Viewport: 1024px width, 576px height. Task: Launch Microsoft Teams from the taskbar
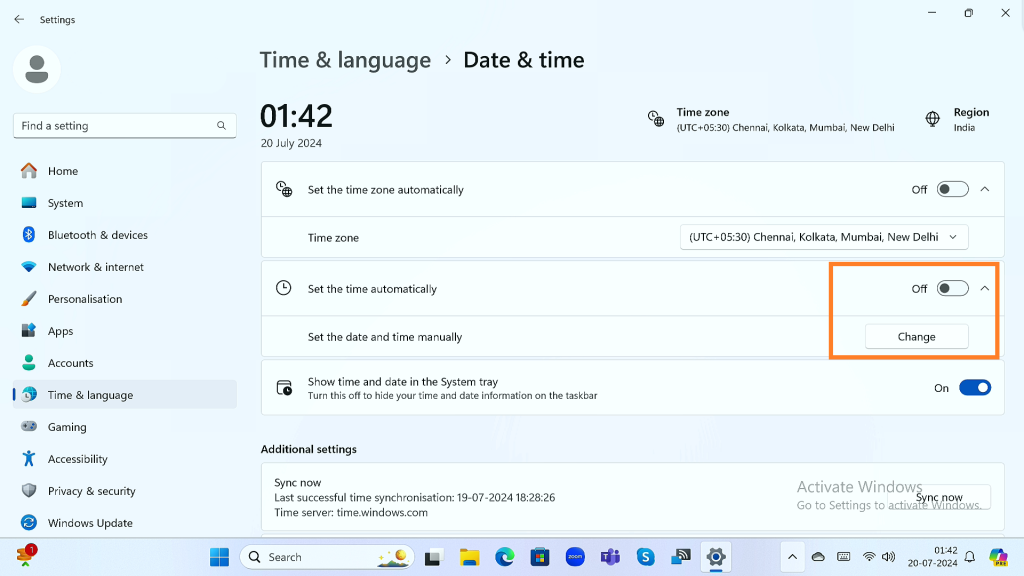(610, 557)
